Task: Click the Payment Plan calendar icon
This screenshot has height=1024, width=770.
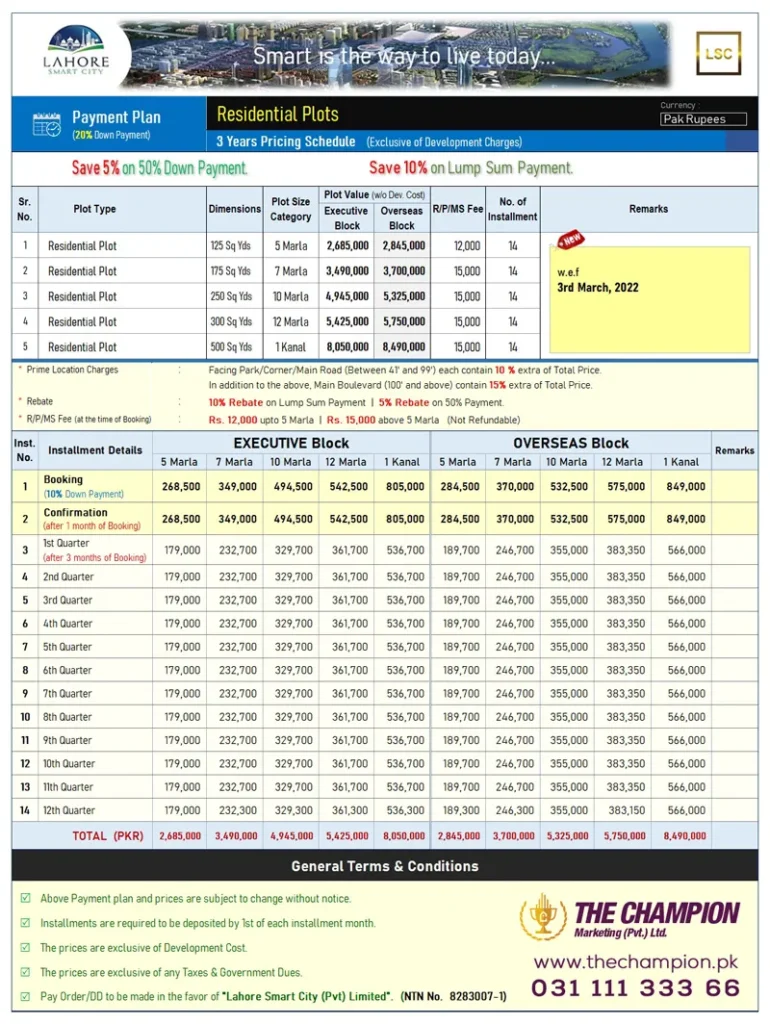Action: (x=46, y=124)
